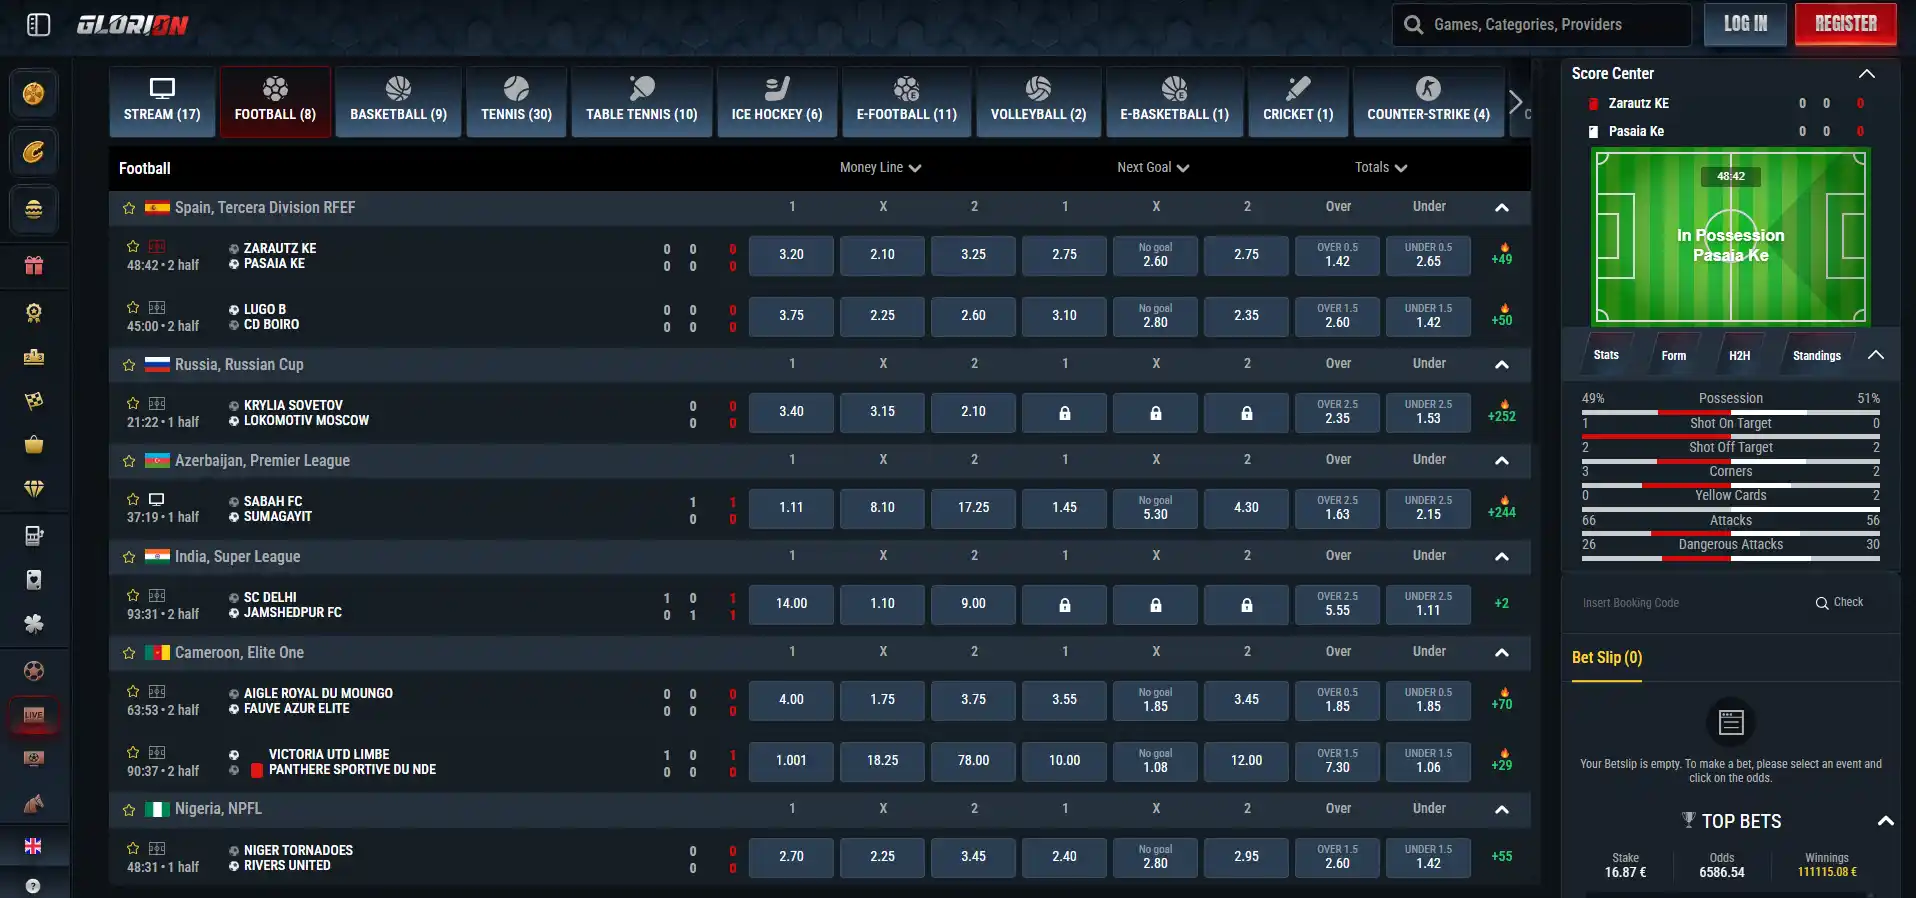Open the Money Line market dropdown
Screen dimensions: 1916x898
[880, 168]
